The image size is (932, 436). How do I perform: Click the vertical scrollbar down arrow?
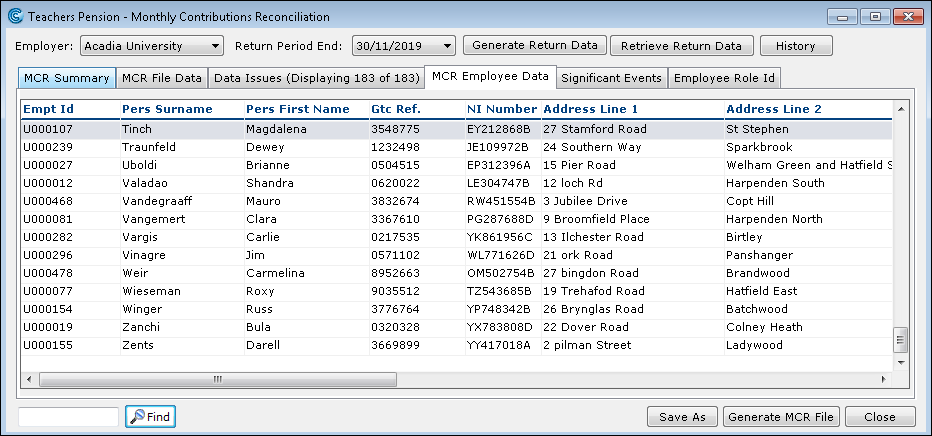coord(900,362)
